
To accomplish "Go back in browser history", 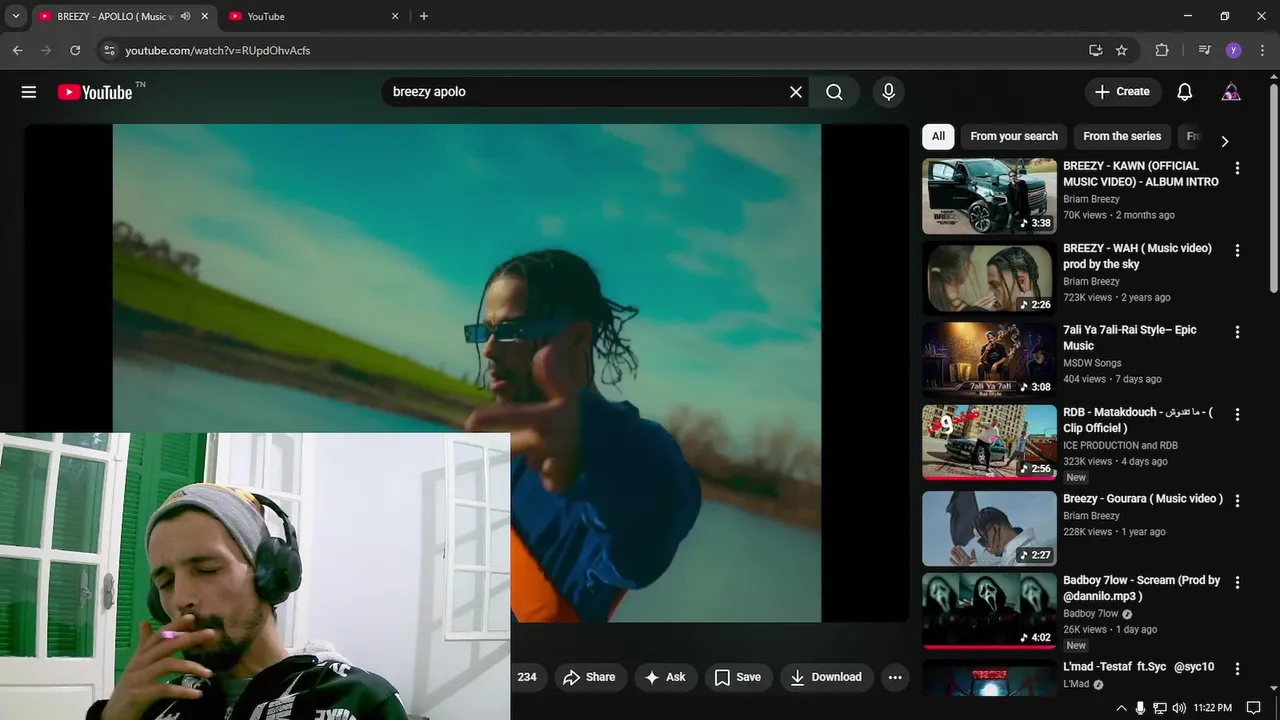I will pyautogui.click(x=17, y=50).
